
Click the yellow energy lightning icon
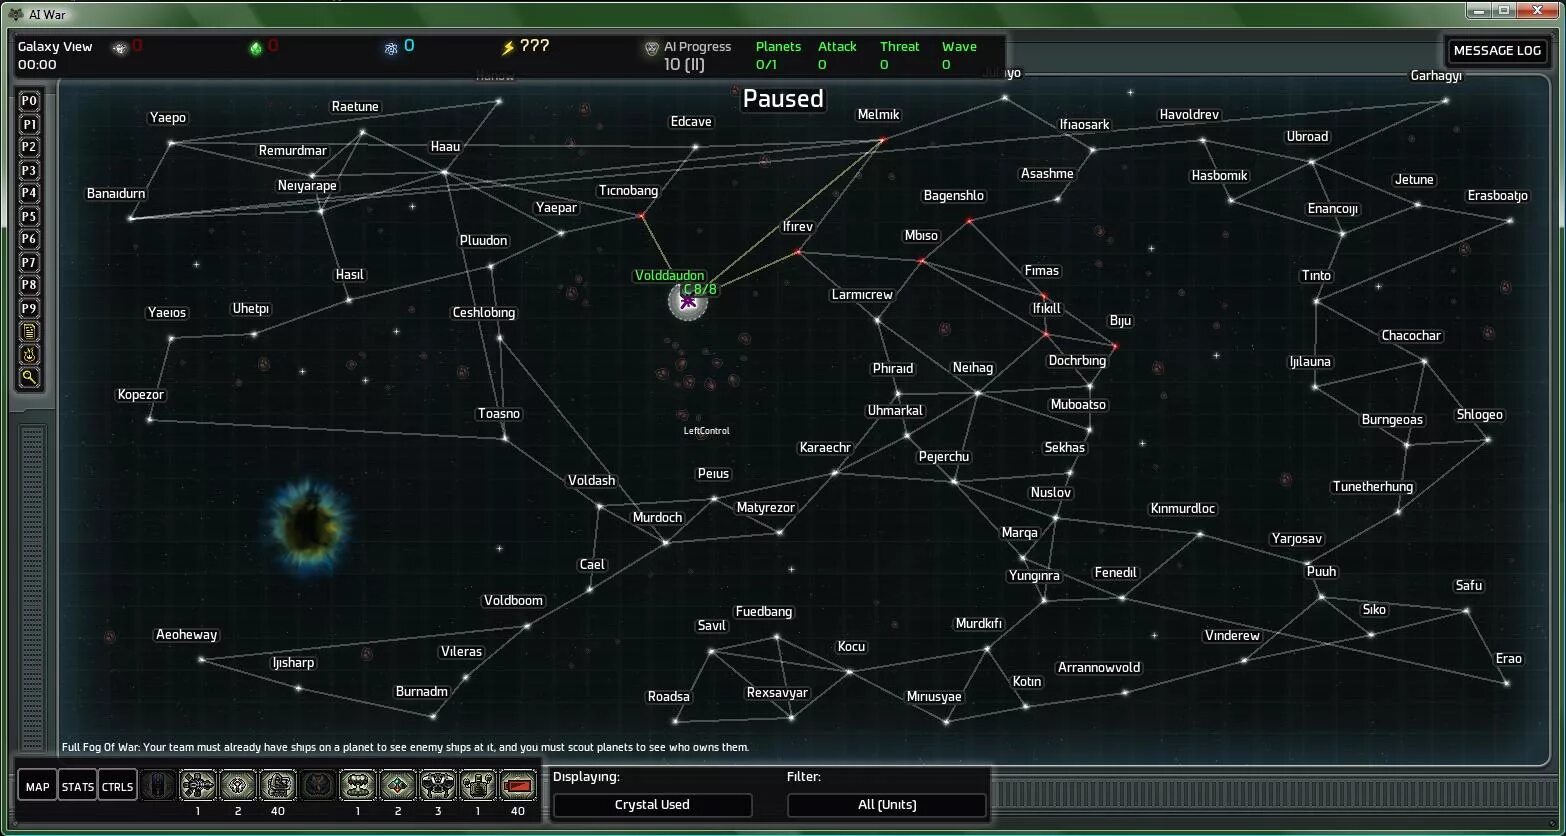coord(508,47)
